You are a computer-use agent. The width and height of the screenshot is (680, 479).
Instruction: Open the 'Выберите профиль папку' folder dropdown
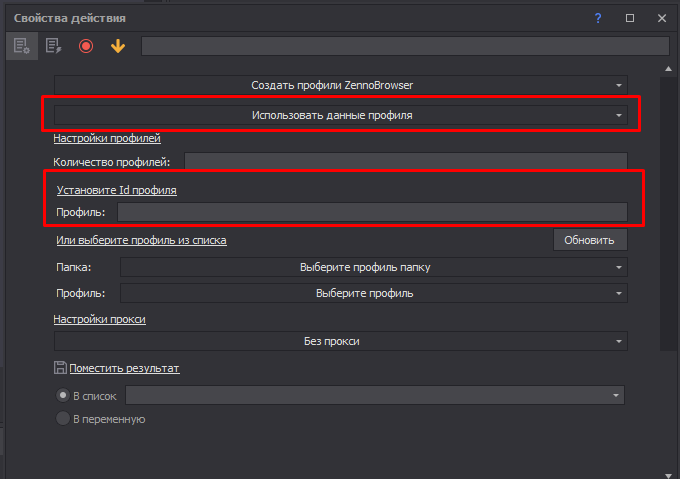pyautogui.click(x=373, y=267)
